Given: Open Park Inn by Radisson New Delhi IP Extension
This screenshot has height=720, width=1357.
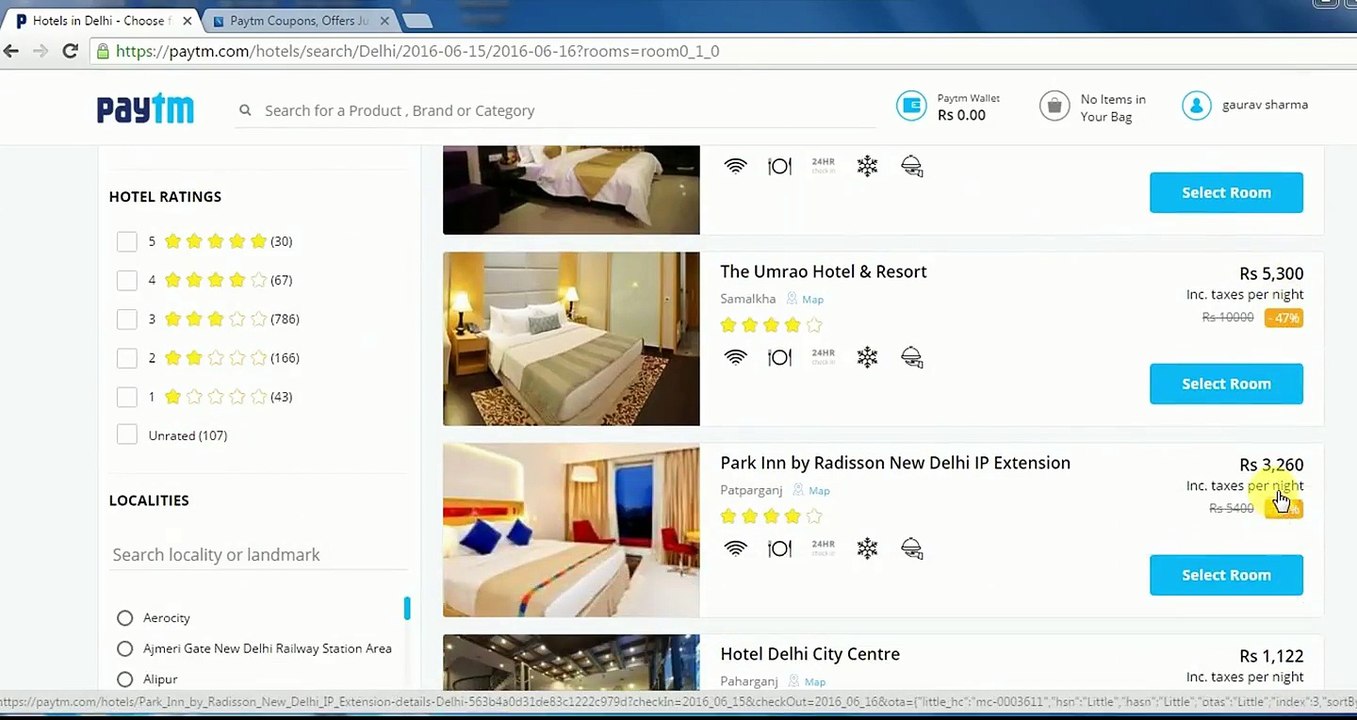Looking at the screenshot, I should (895, 463).
